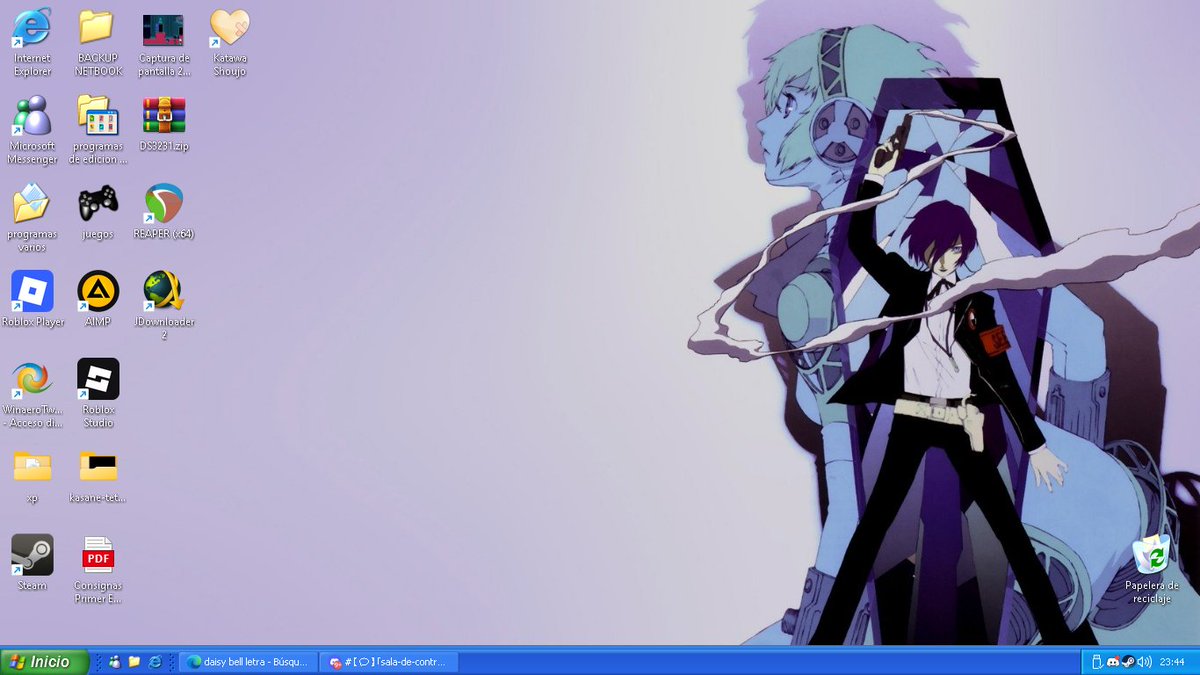The height and width of the screenshot is (675, 1200).
Task: Select the Papelera de reciclaje icon
Action: (1152, 569)
